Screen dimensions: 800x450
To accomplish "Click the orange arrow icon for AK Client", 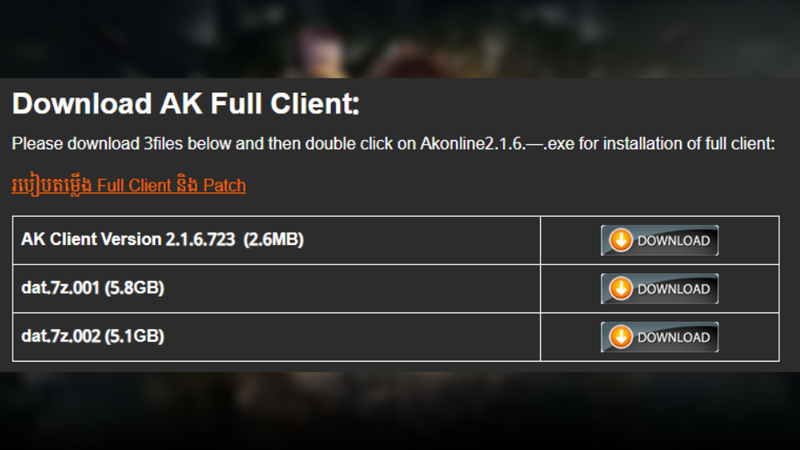I will pyautogui.click(x=621, y=241).
